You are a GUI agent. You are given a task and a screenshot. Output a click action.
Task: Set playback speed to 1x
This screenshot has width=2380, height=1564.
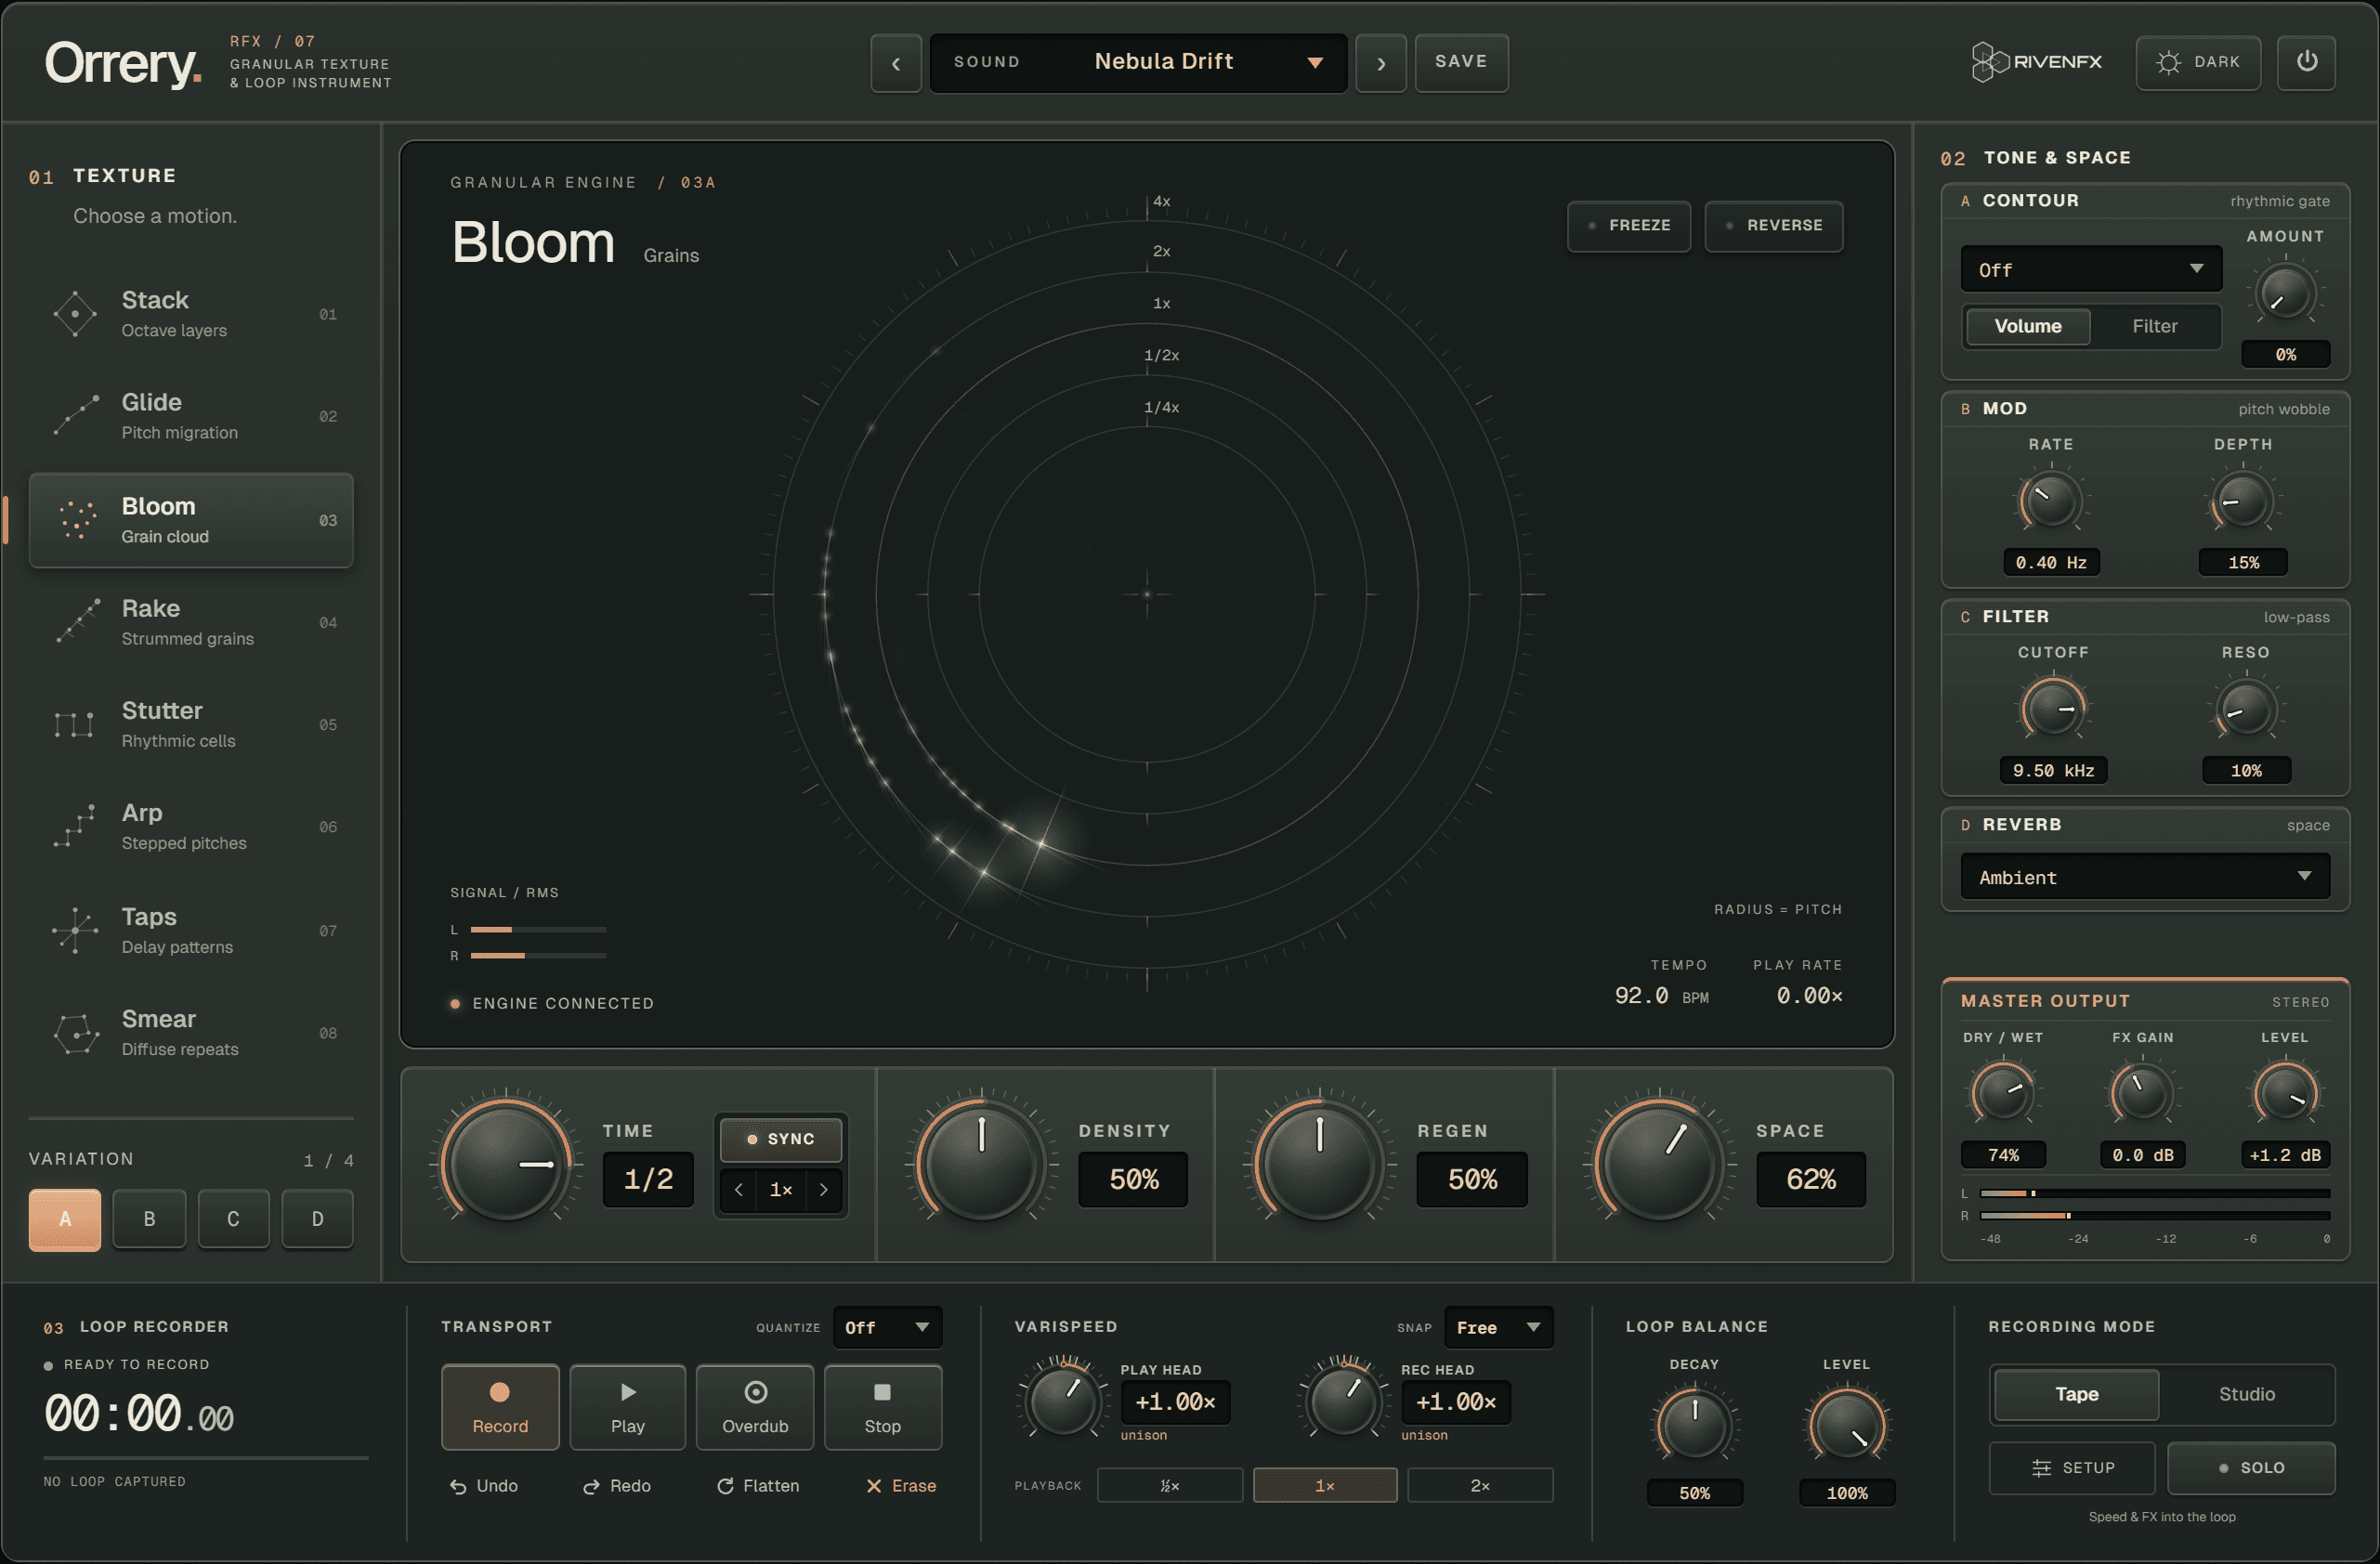pos(1325,1486)
